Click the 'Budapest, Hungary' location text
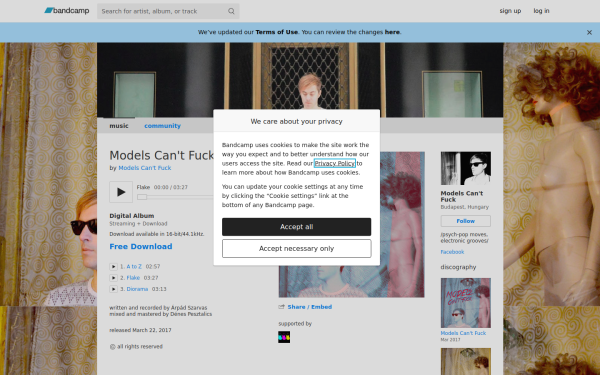The height and width of the screenshot is (375, 600). coord(465,207)
